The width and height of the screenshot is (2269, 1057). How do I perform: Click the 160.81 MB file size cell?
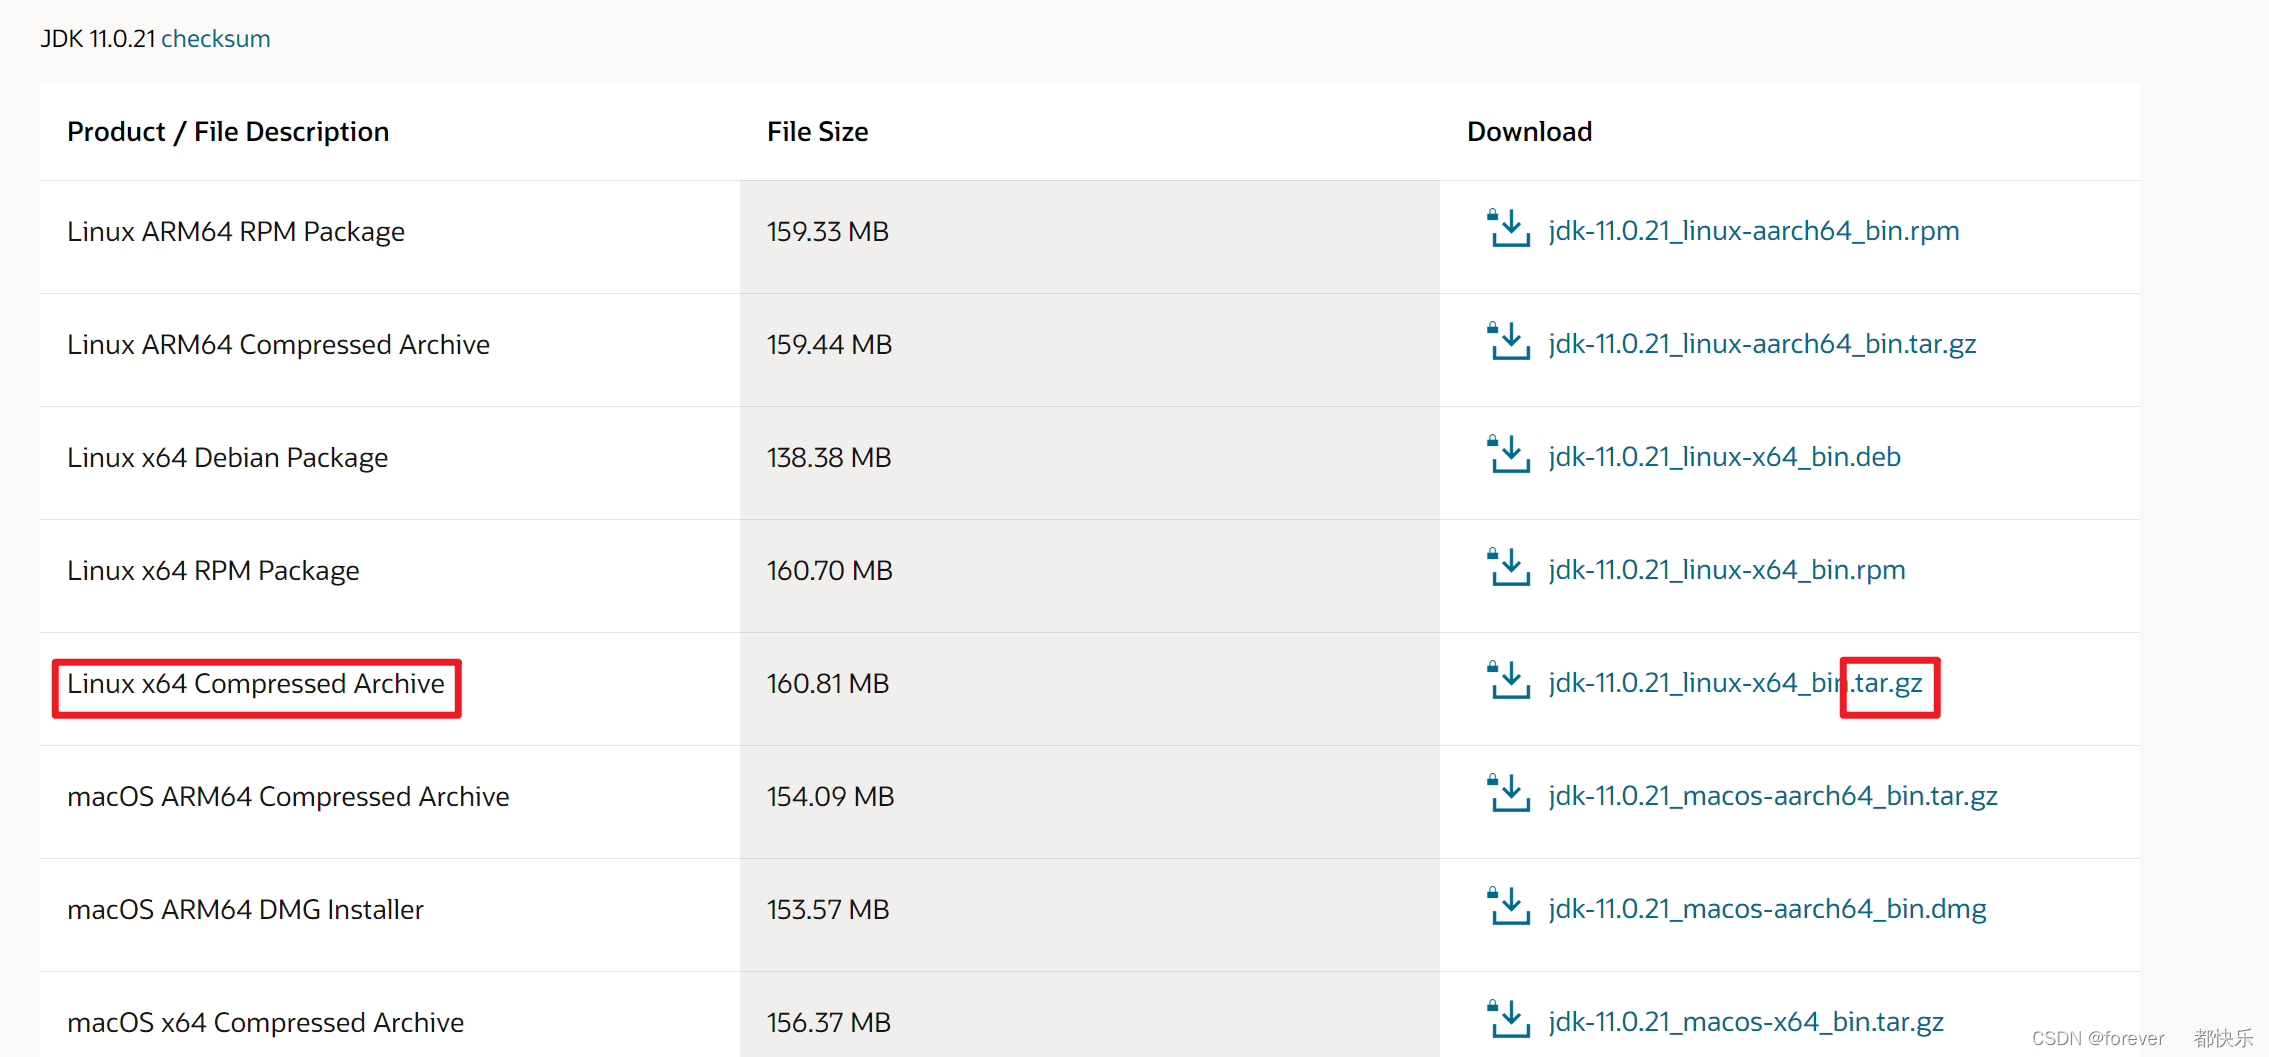(x=1090, y=689)
